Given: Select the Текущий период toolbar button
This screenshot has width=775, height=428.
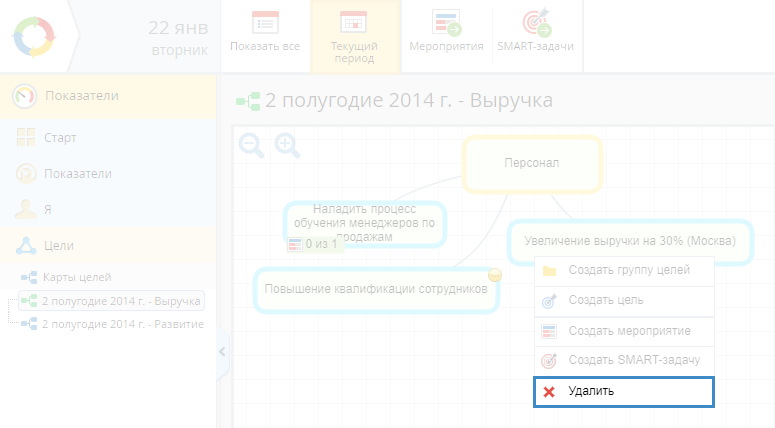Looking at the screenshot, I should (354, 36).
